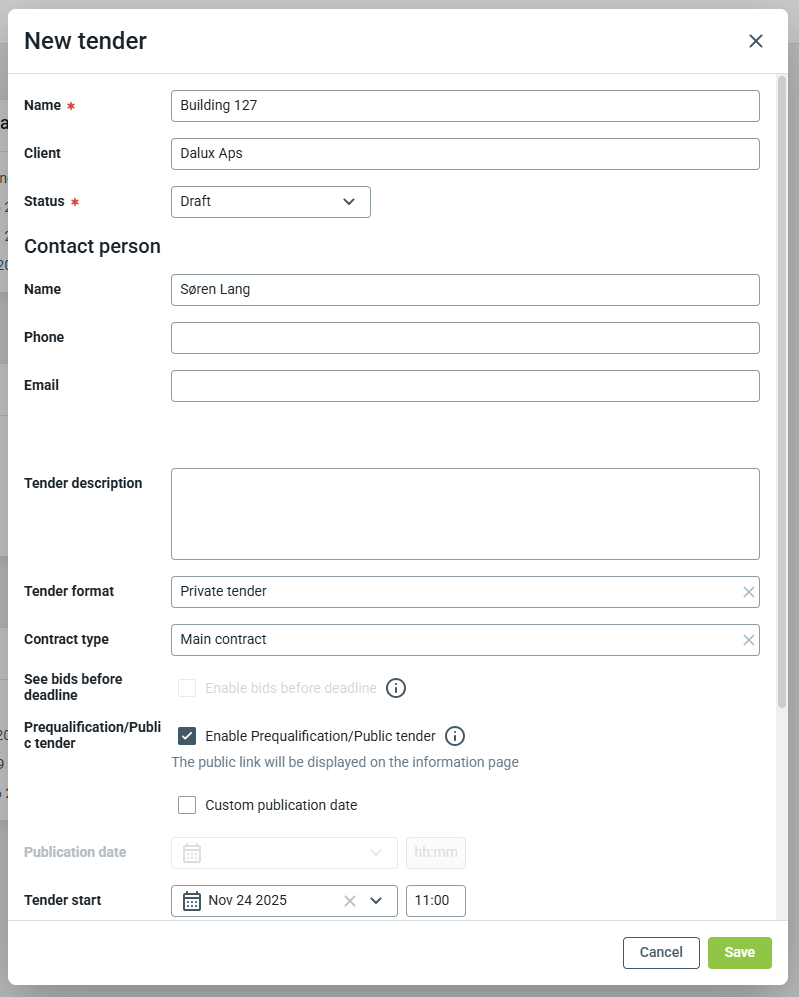The image size is (799, 997).
Task: Clear the Tender format field value
Action: tap(748, 592)
